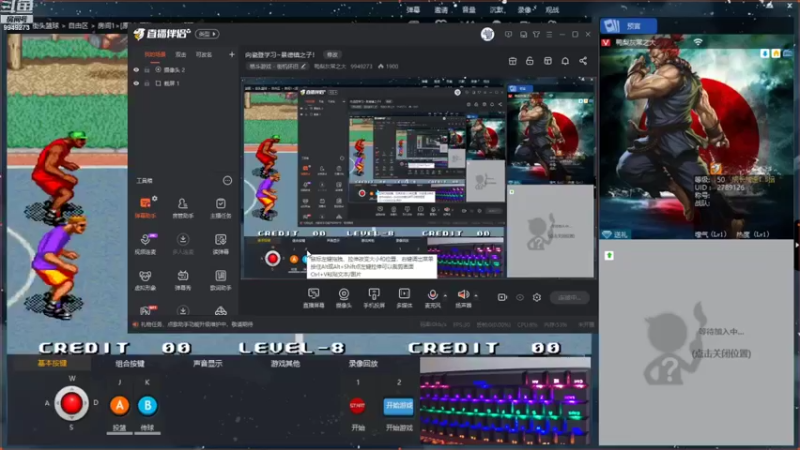The image size is (800, 450).
Task: Select the 摄像头 2 source row
Action: [184, 69]
